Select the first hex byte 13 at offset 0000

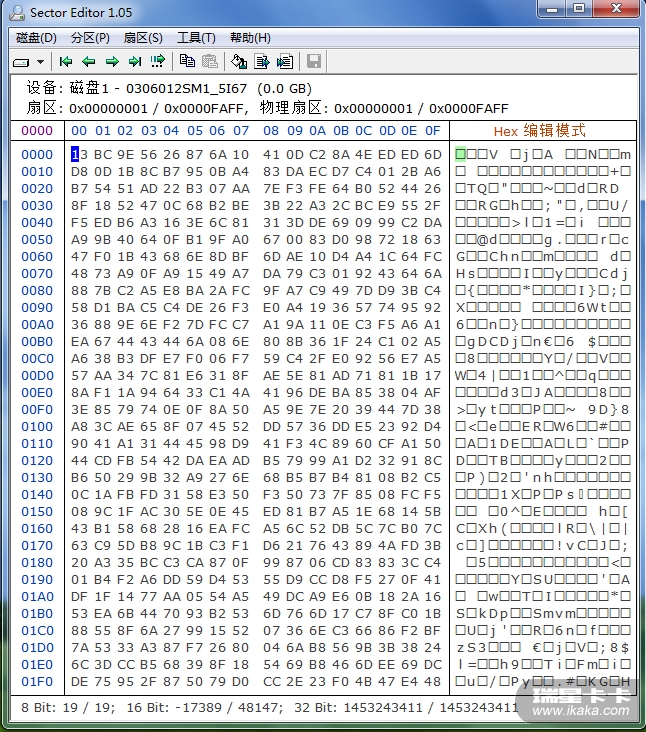79,155
